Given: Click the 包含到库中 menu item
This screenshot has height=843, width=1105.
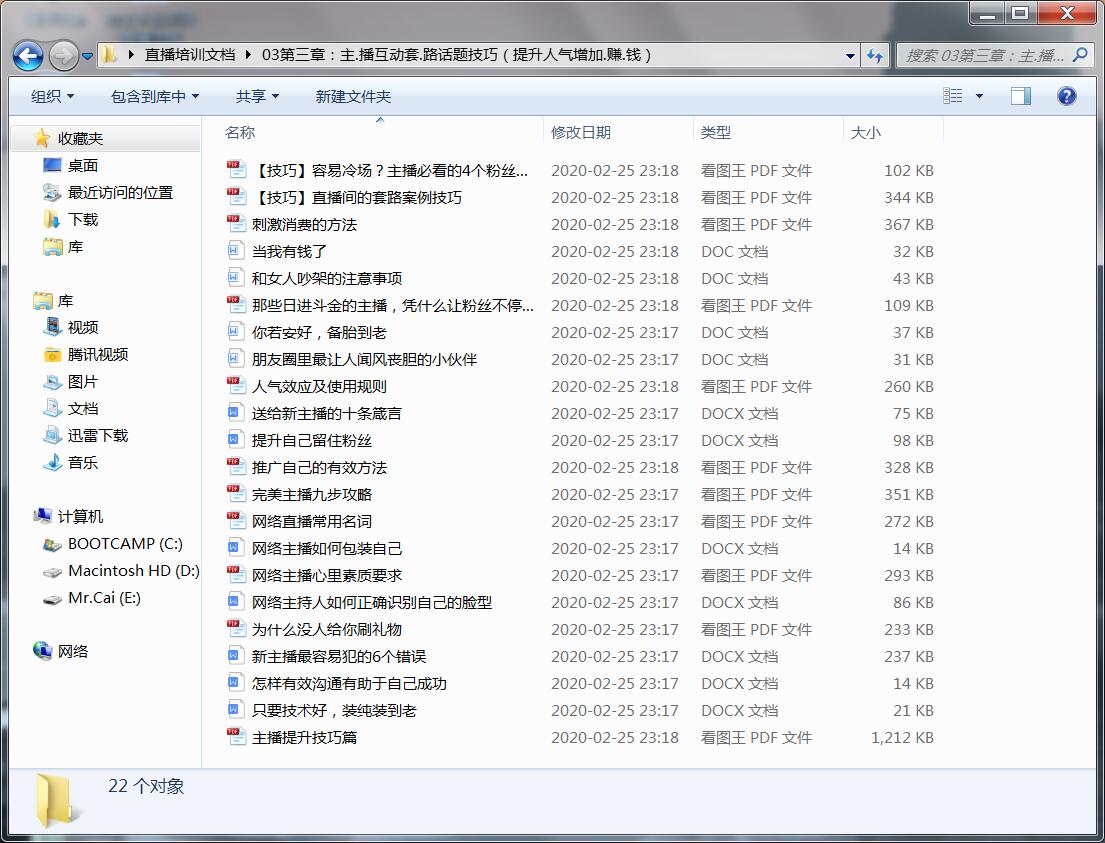Looking at the screenshot, I should point(149,96).
